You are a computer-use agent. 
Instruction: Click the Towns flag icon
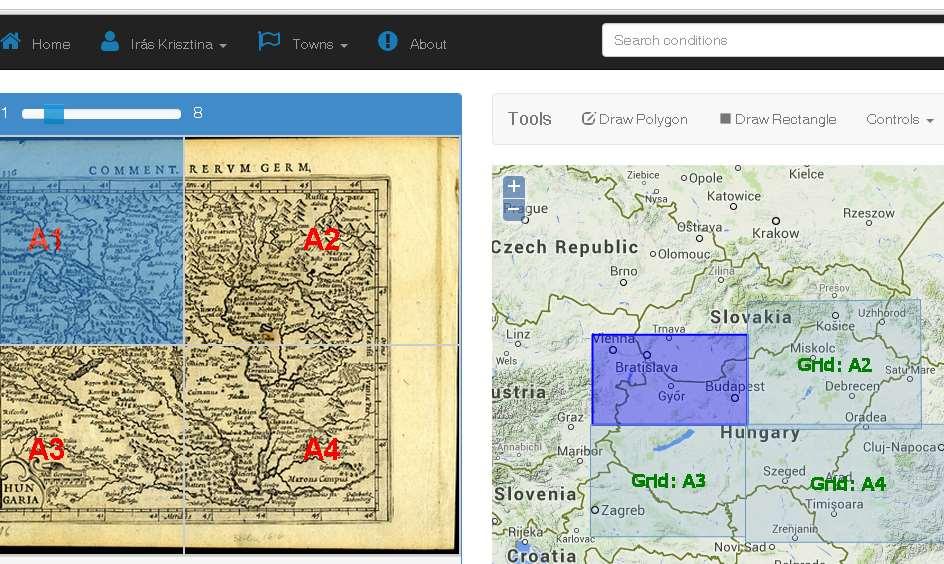click(x=269, y=41)
